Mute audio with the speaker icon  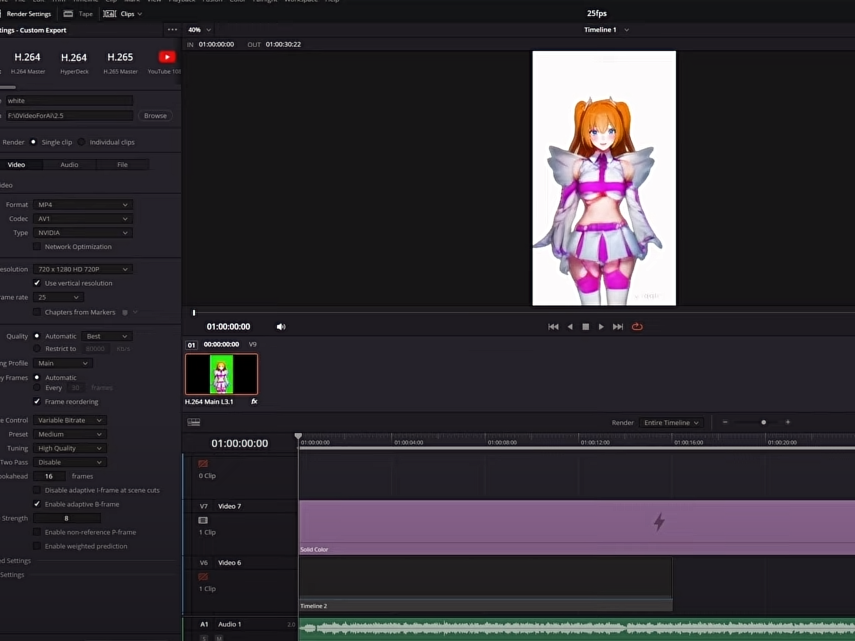[281, 326]
